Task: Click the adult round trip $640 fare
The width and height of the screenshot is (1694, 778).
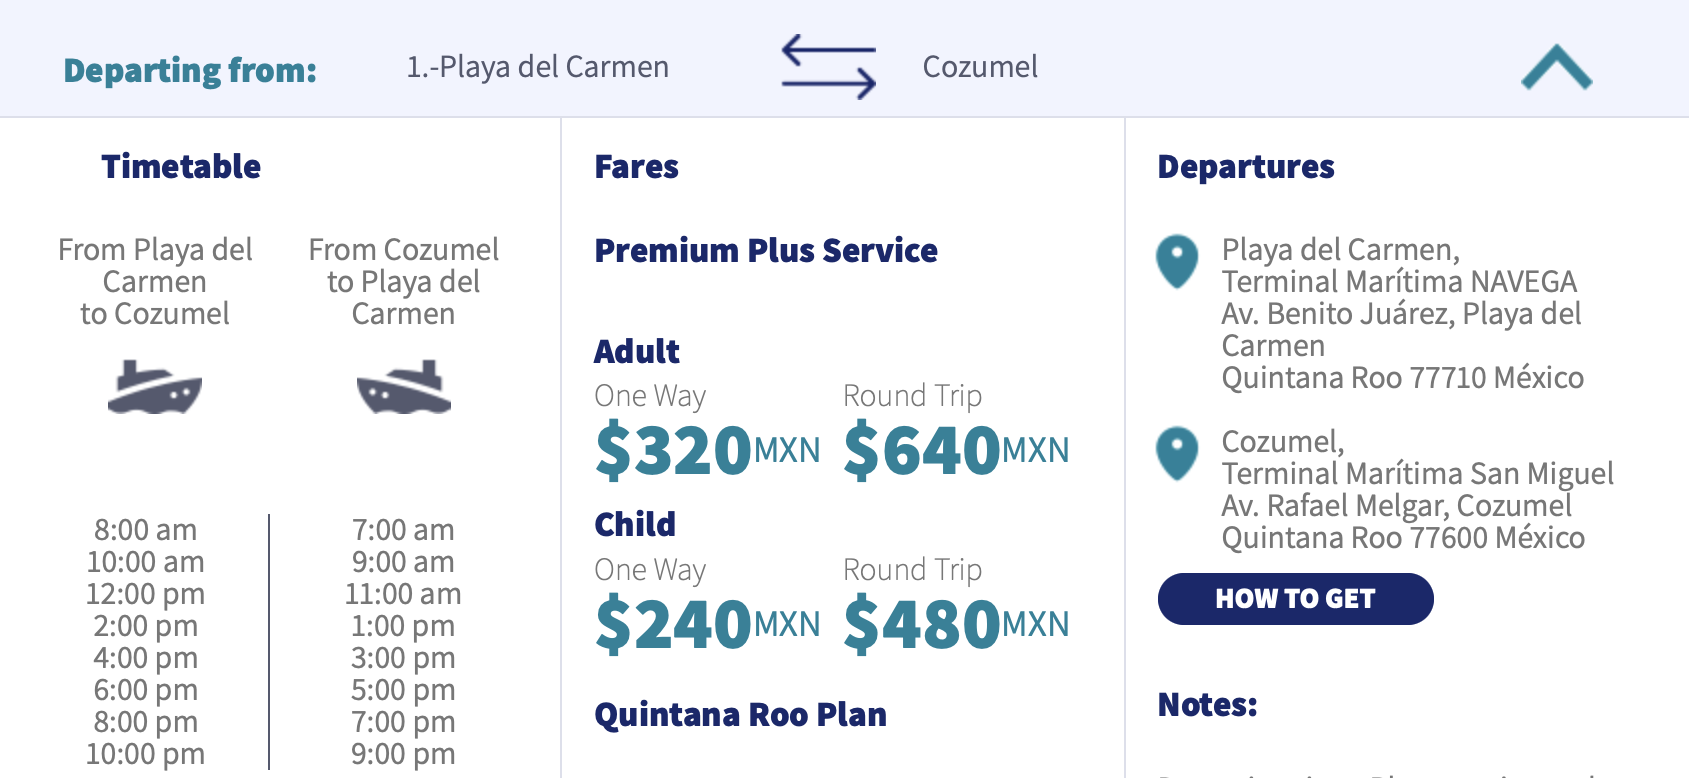Action: click(x=956, y=450)
